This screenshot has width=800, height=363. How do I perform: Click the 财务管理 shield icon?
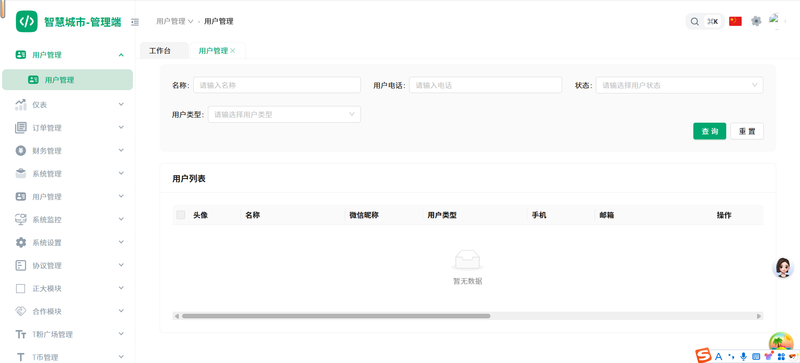coord(20,151)
